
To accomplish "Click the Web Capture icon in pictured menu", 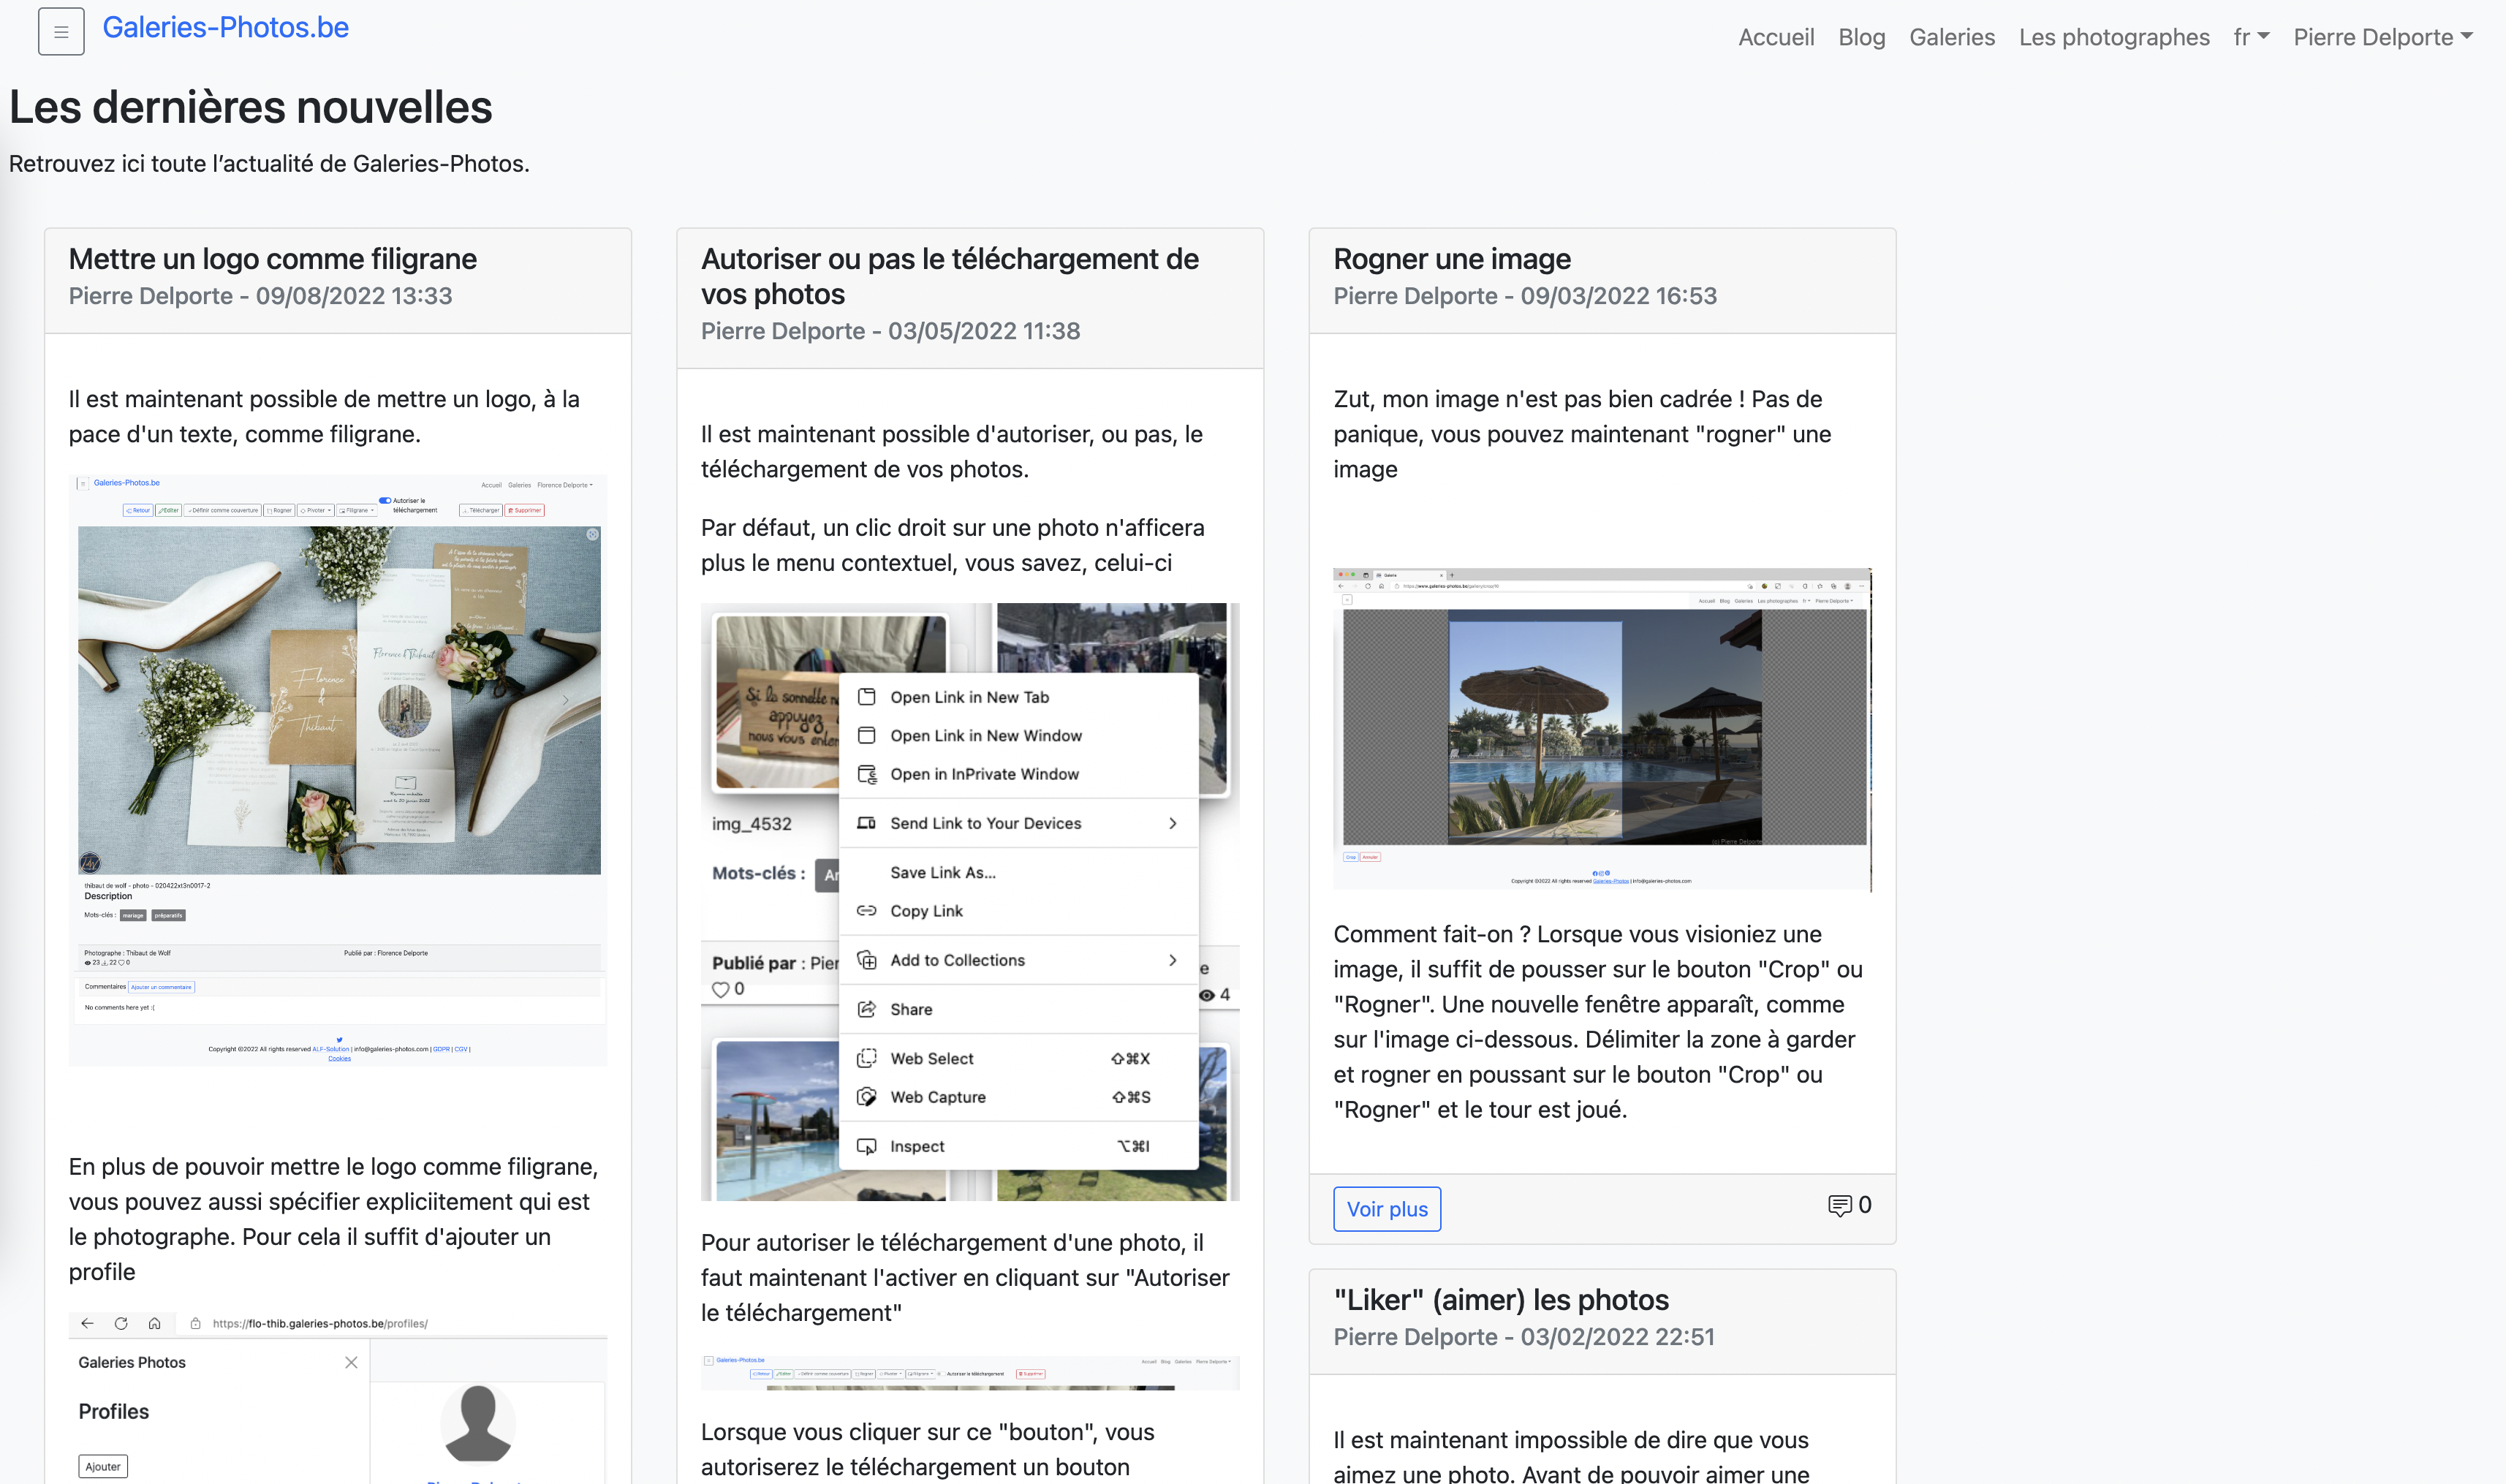I will click(867, 1097).
